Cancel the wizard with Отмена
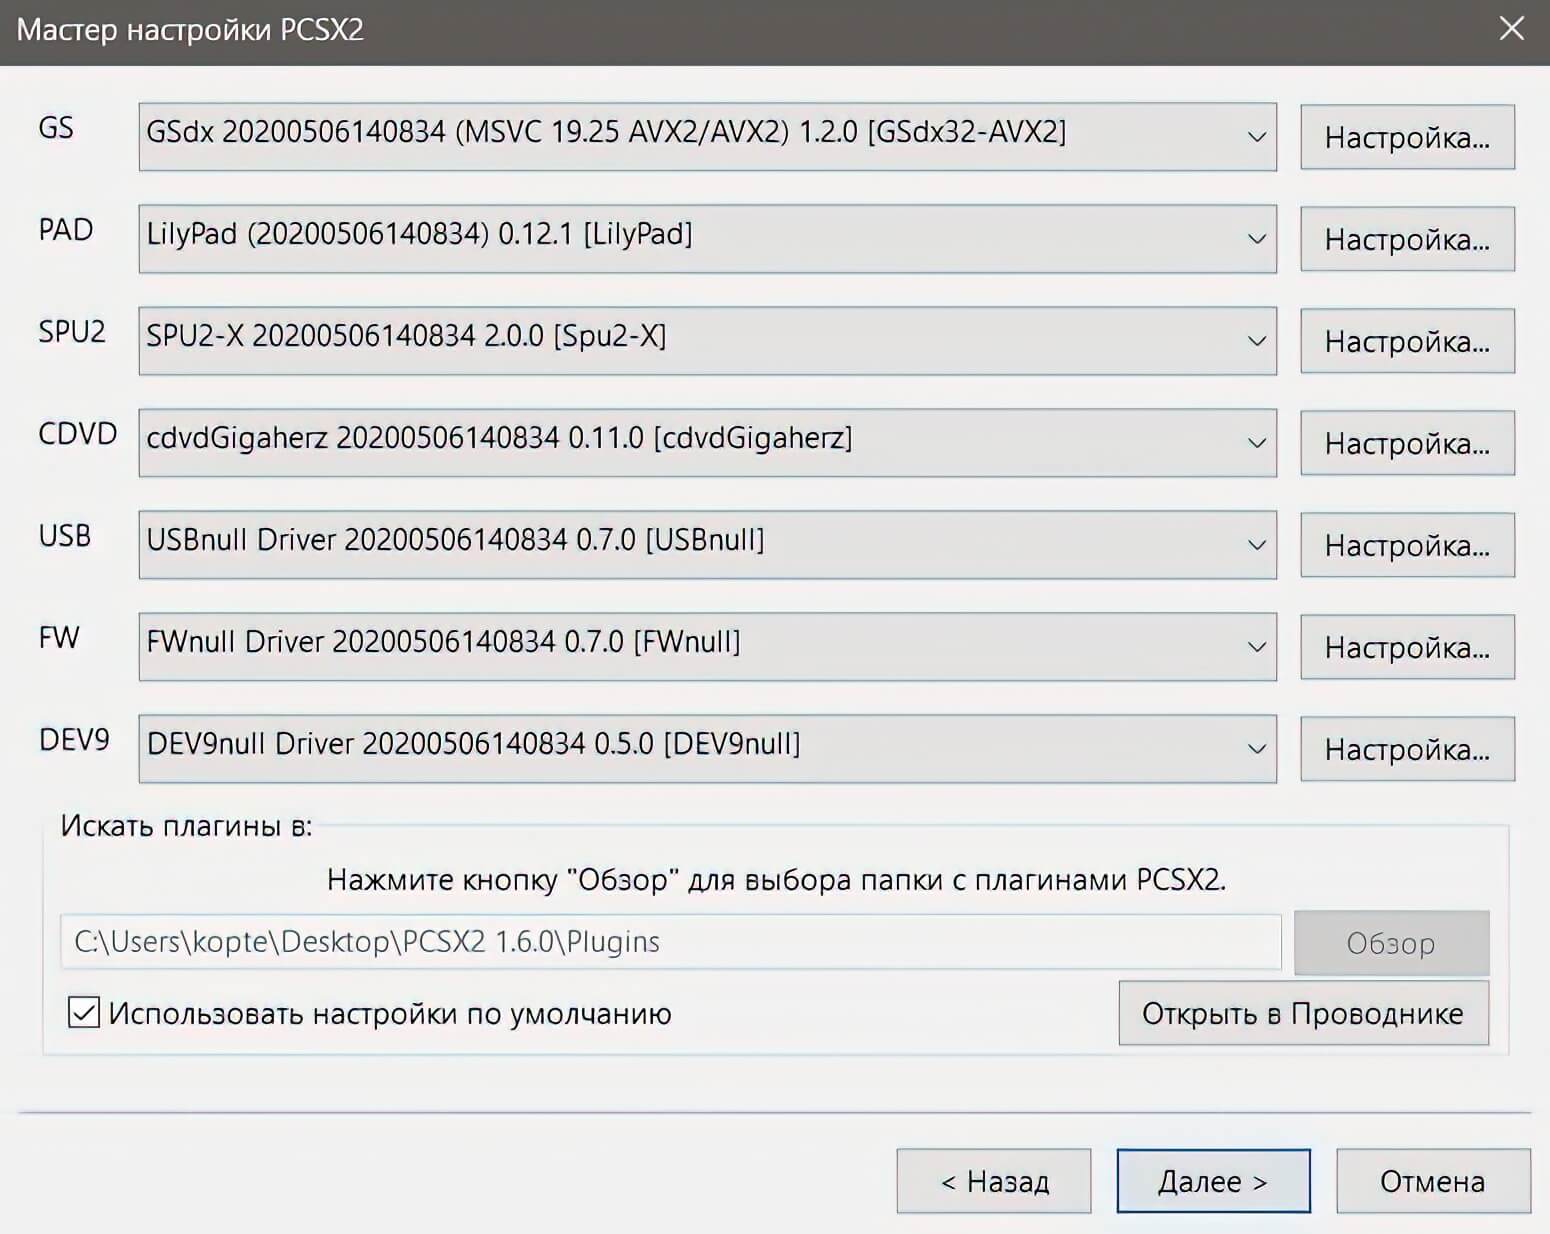Viewport: 1550px width, 1234px height. (x=1433, y=1181)
